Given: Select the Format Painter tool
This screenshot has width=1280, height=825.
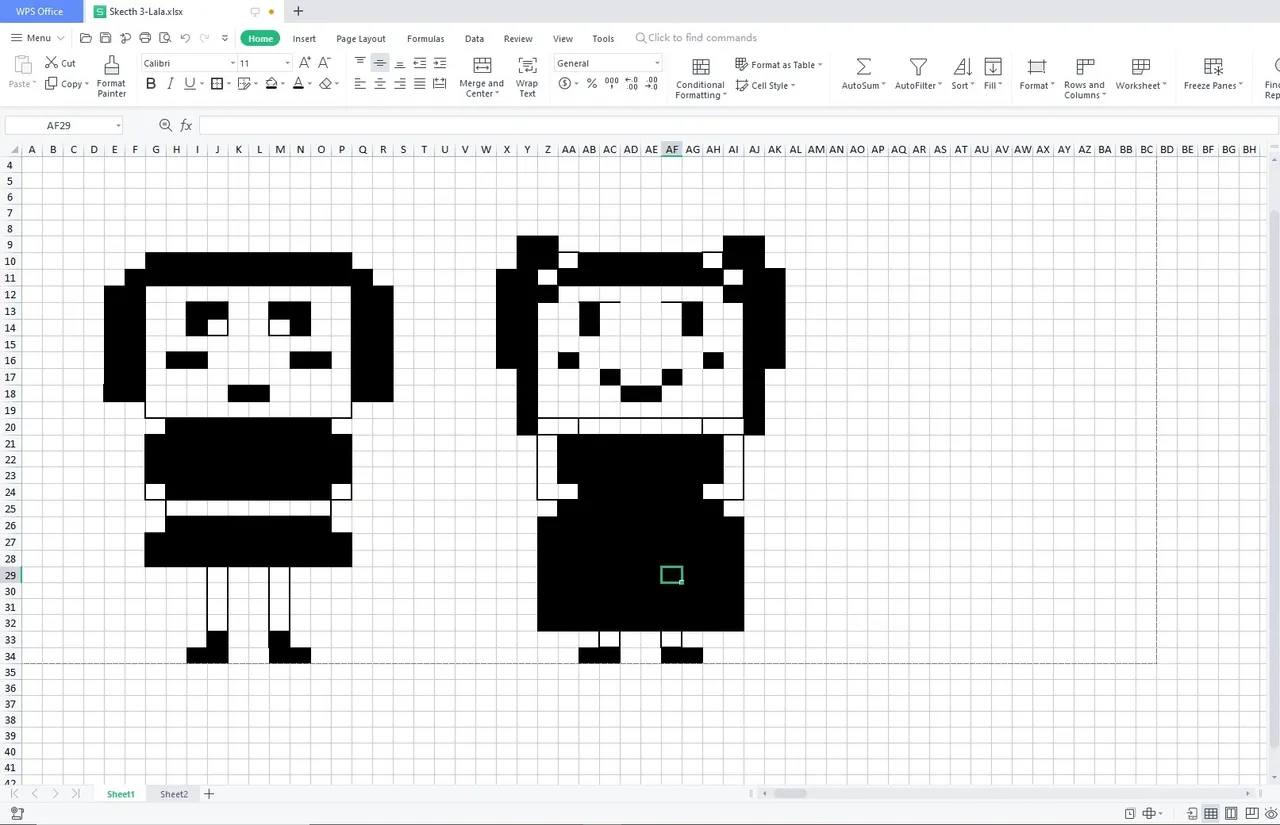Looking at the screenshot, I should point(111,76).
